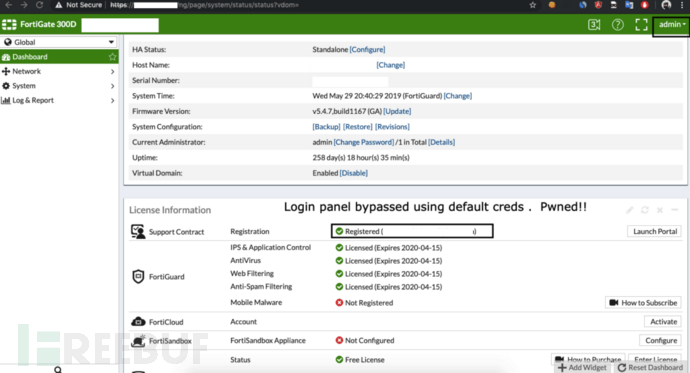Click the Not Secure warning indicator
The width and height of the screenshot is (690, 373).
[78, 5]
